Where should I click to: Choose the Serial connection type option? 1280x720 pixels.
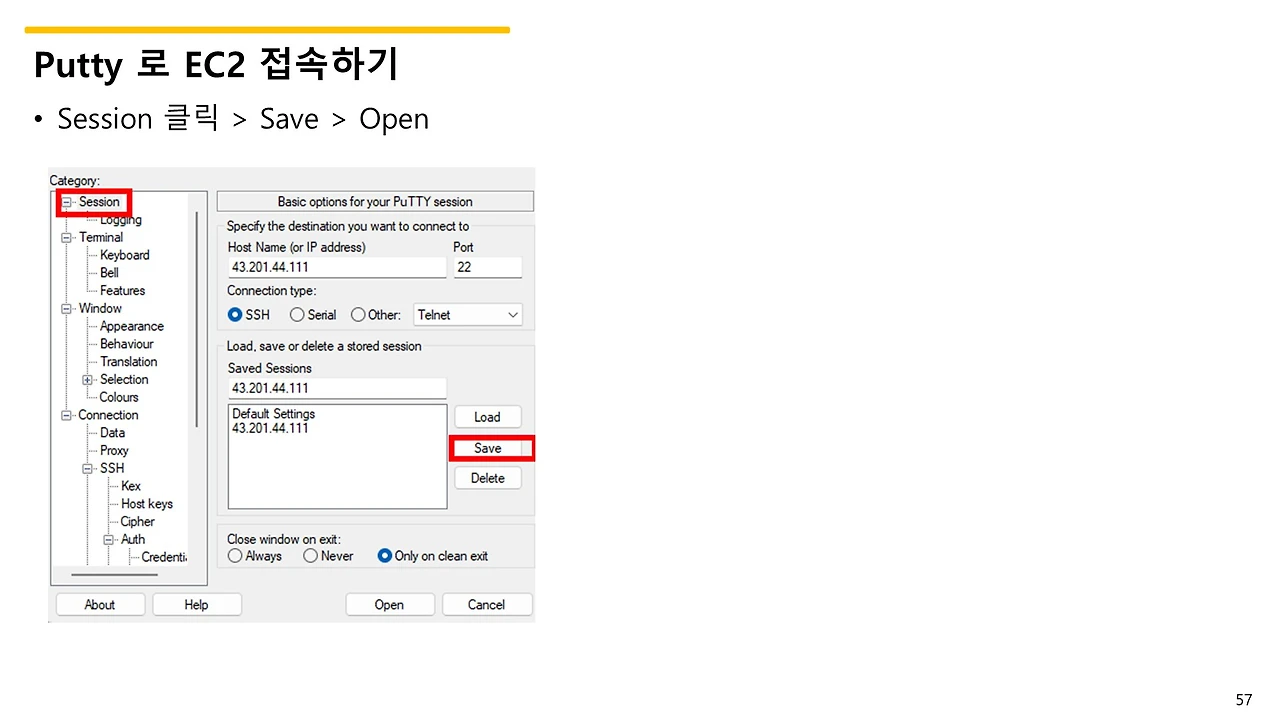coord(297,315)
